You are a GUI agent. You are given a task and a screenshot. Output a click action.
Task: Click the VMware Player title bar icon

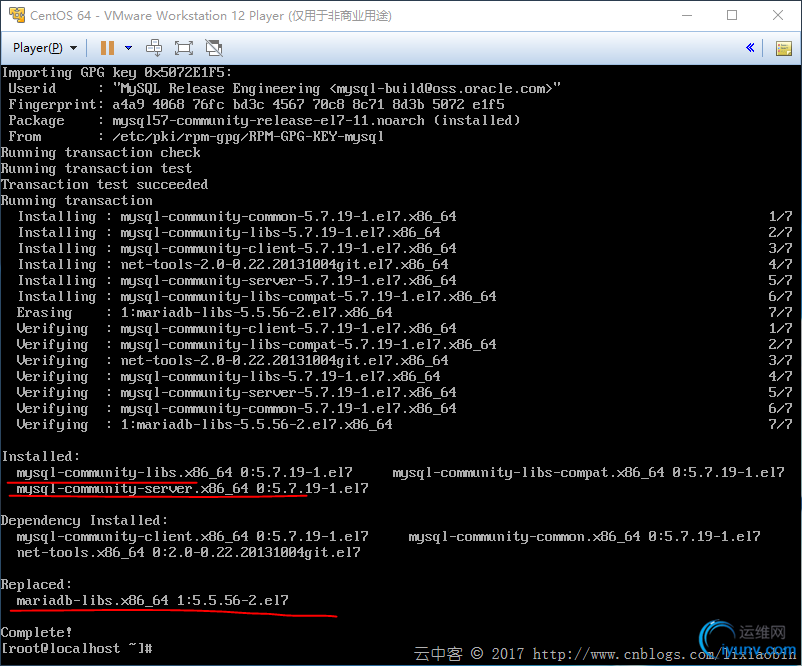tap(17, 15)
